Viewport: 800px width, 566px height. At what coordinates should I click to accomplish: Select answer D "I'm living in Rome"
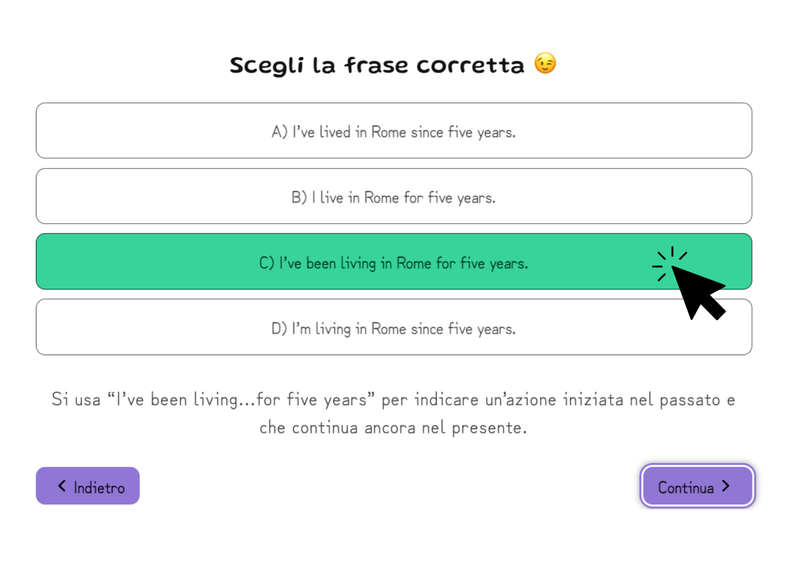pyautogui.click(x=394, y=328)
